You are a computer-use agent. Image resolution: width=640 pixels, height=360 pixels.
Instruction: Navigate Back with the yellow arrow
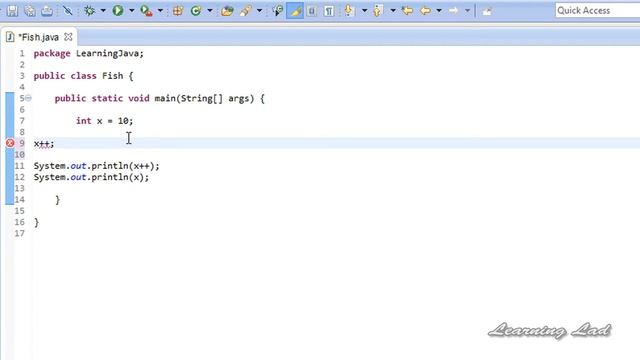[425, 11]
